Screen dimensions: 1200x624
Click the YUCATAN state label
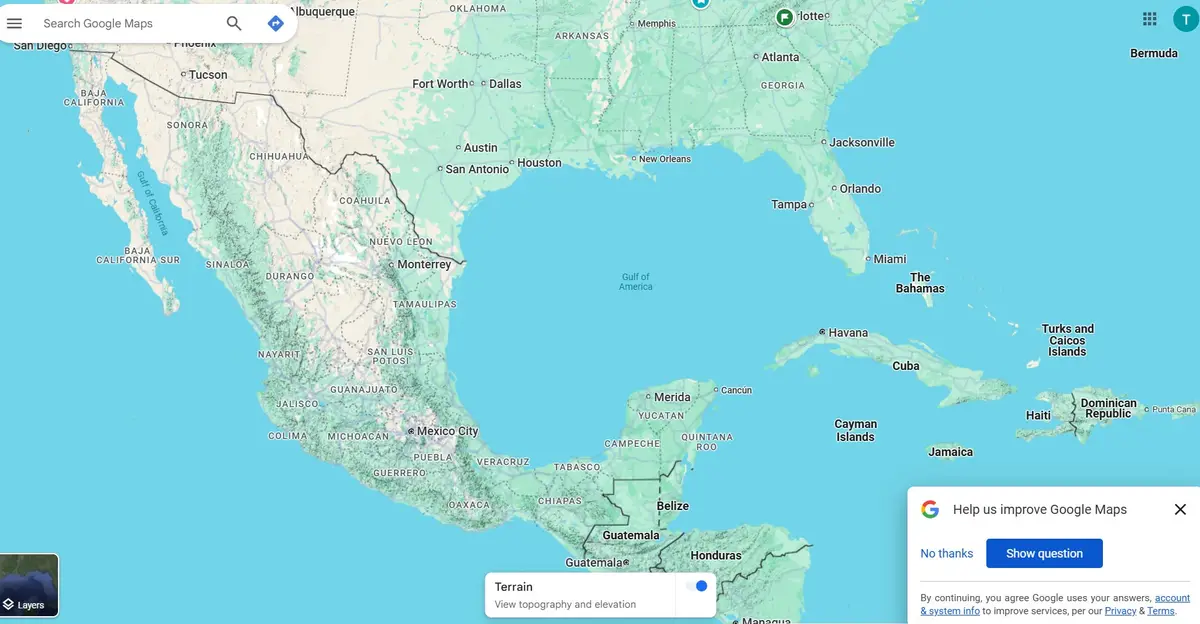click(x=661, y=414)
